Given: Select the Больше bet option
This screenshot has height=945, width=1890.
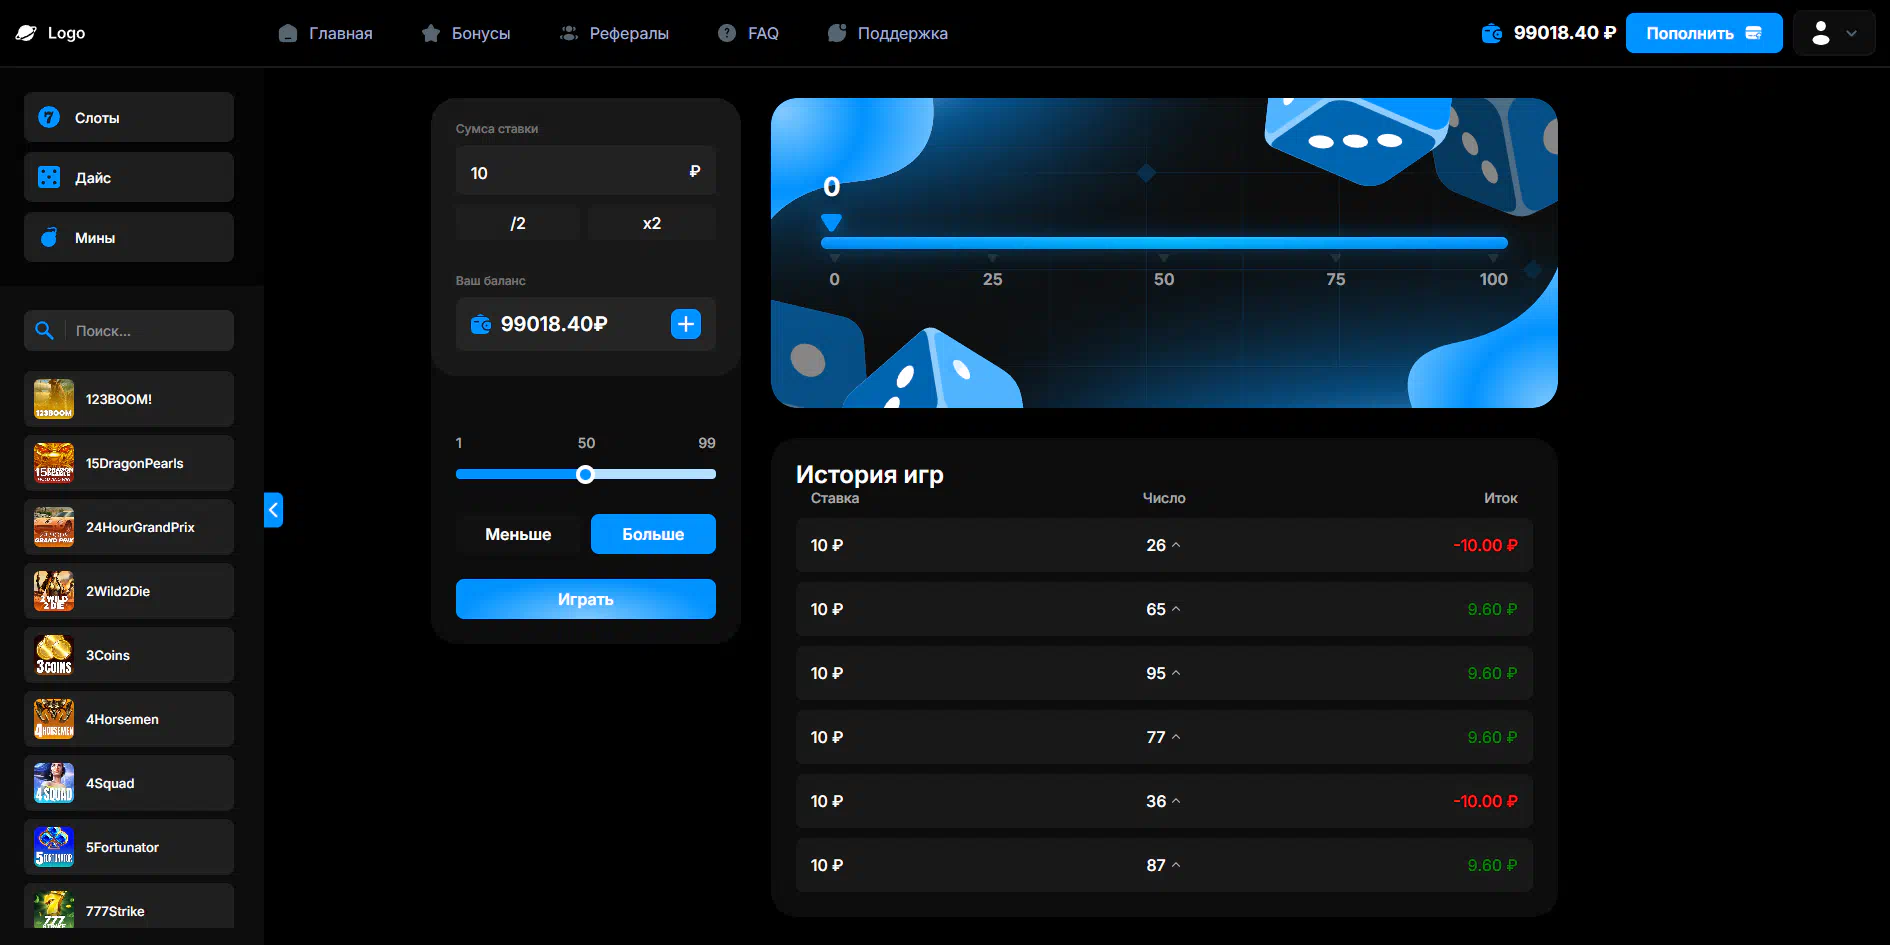Looking at the screenshot, I should point(653,534).
